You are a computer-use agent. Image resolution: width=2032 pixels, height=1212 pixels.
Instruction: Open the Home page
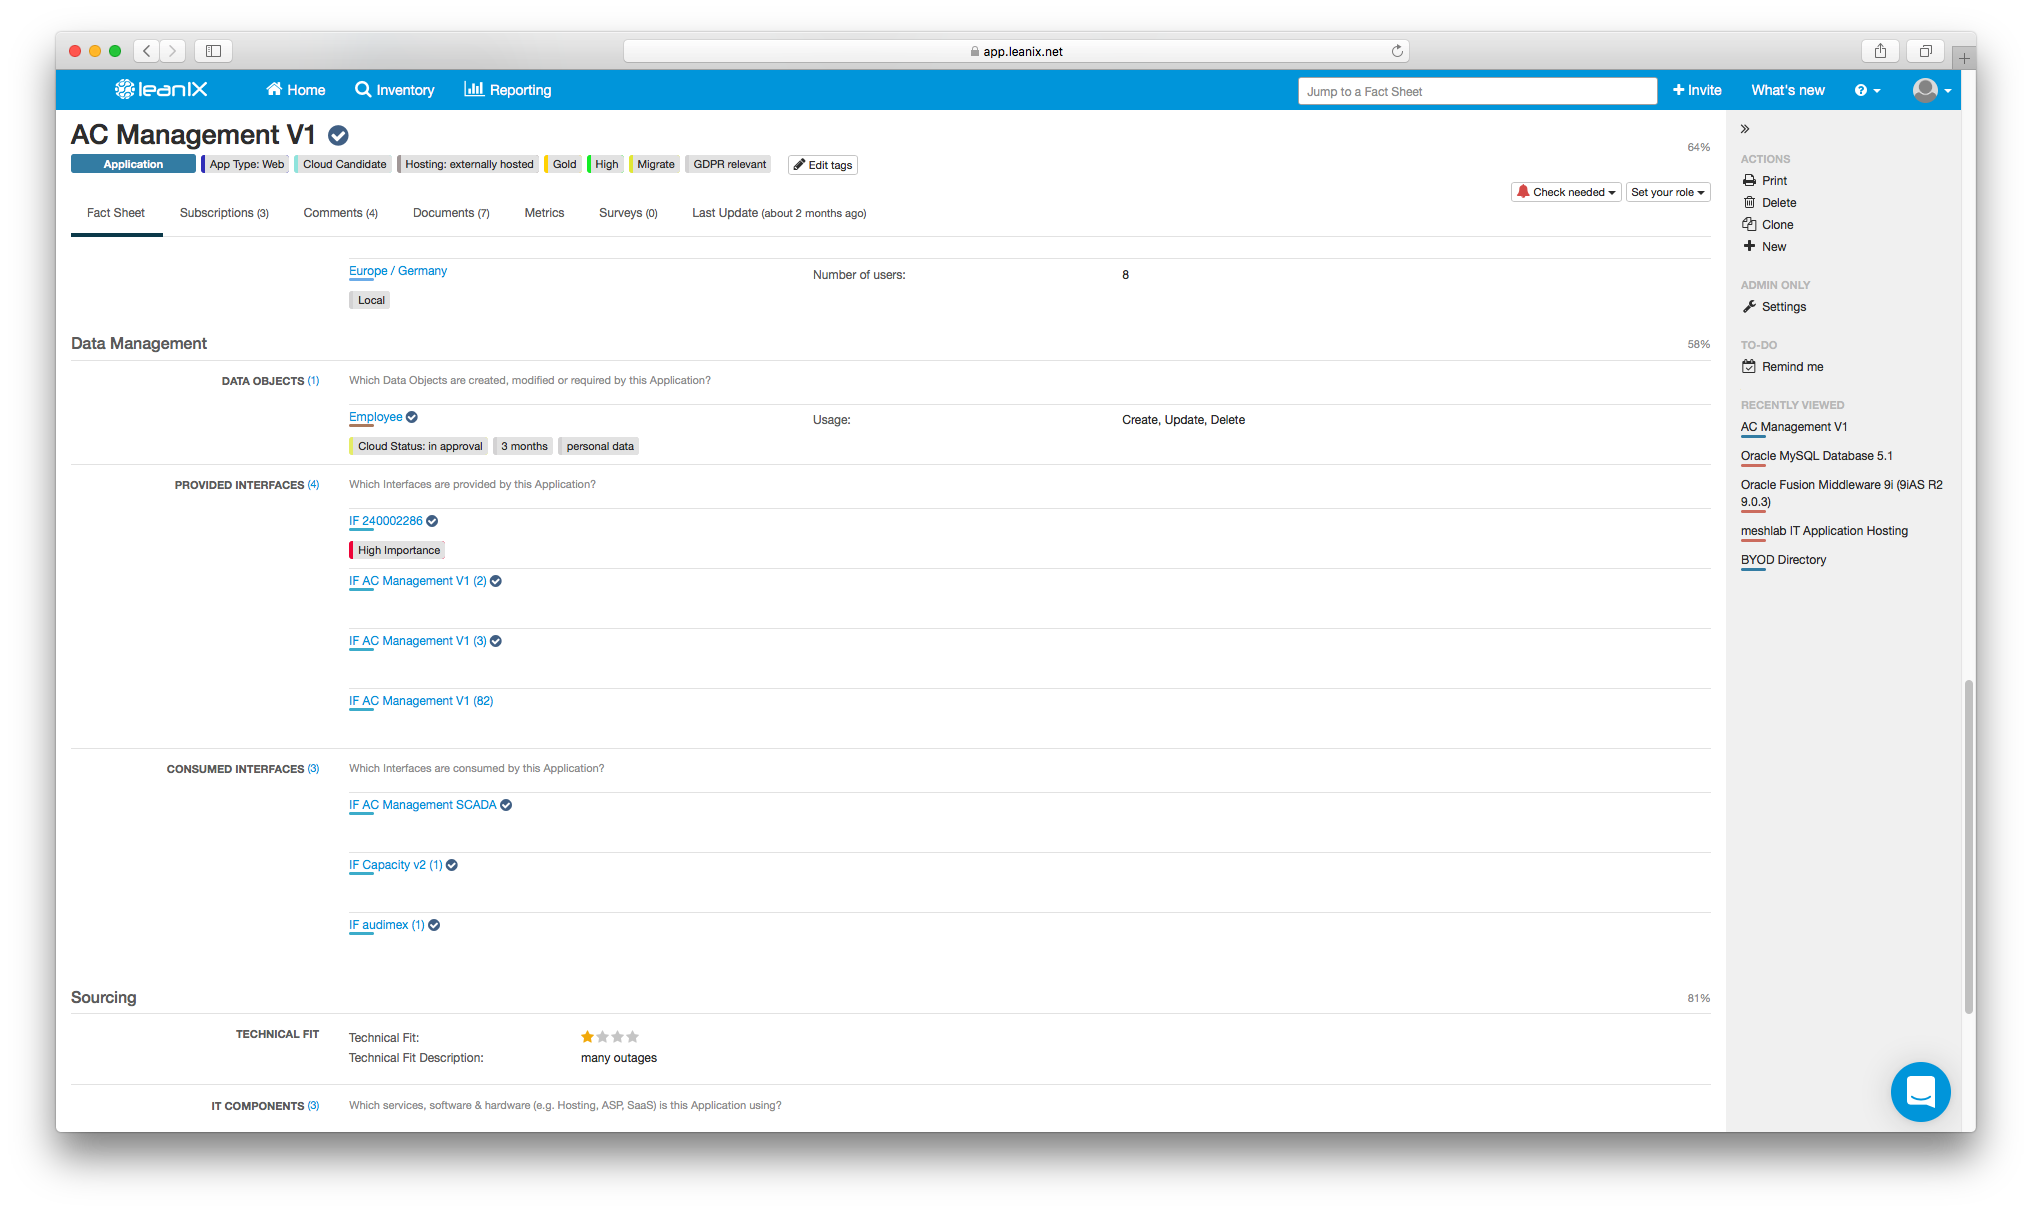[x=296, y=90]
